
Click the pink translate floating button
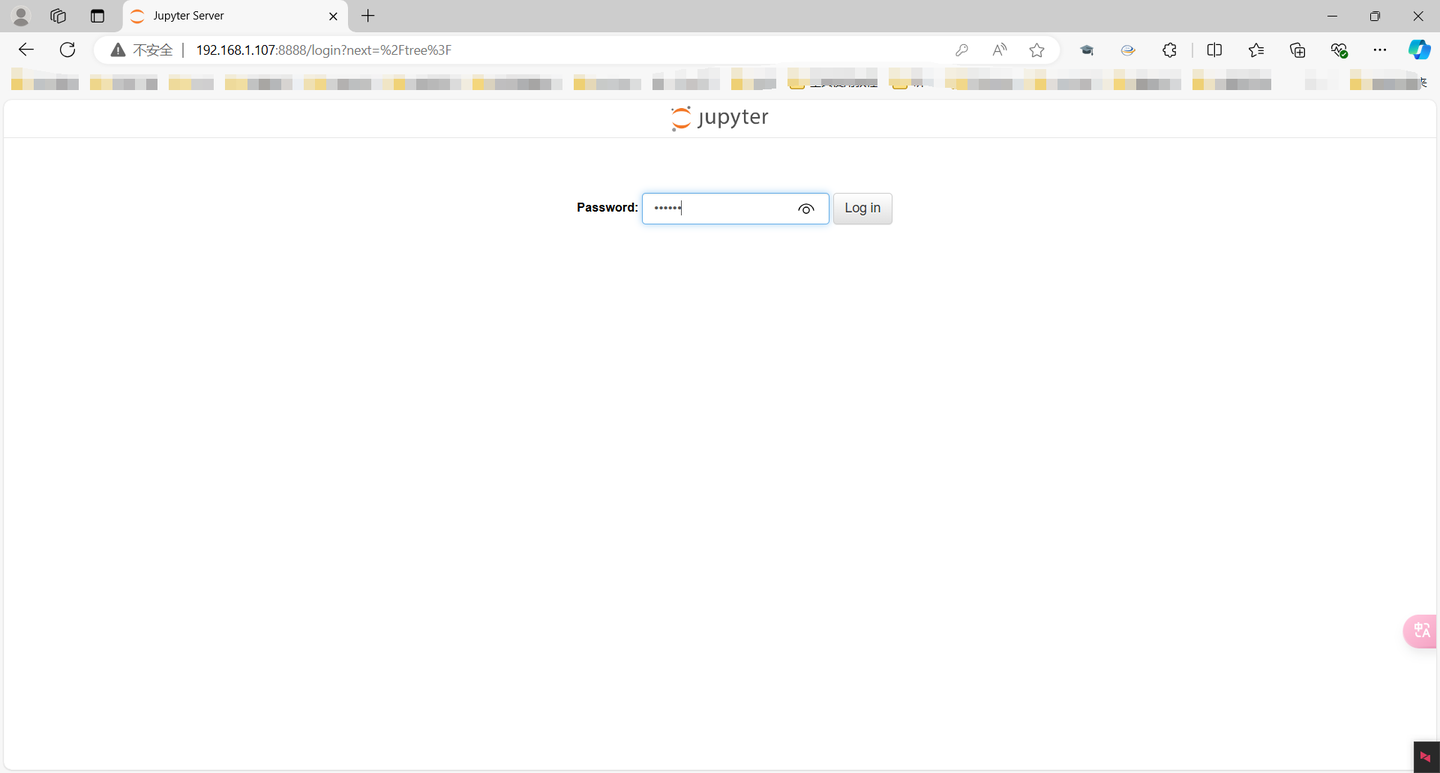coord(1420,631)
